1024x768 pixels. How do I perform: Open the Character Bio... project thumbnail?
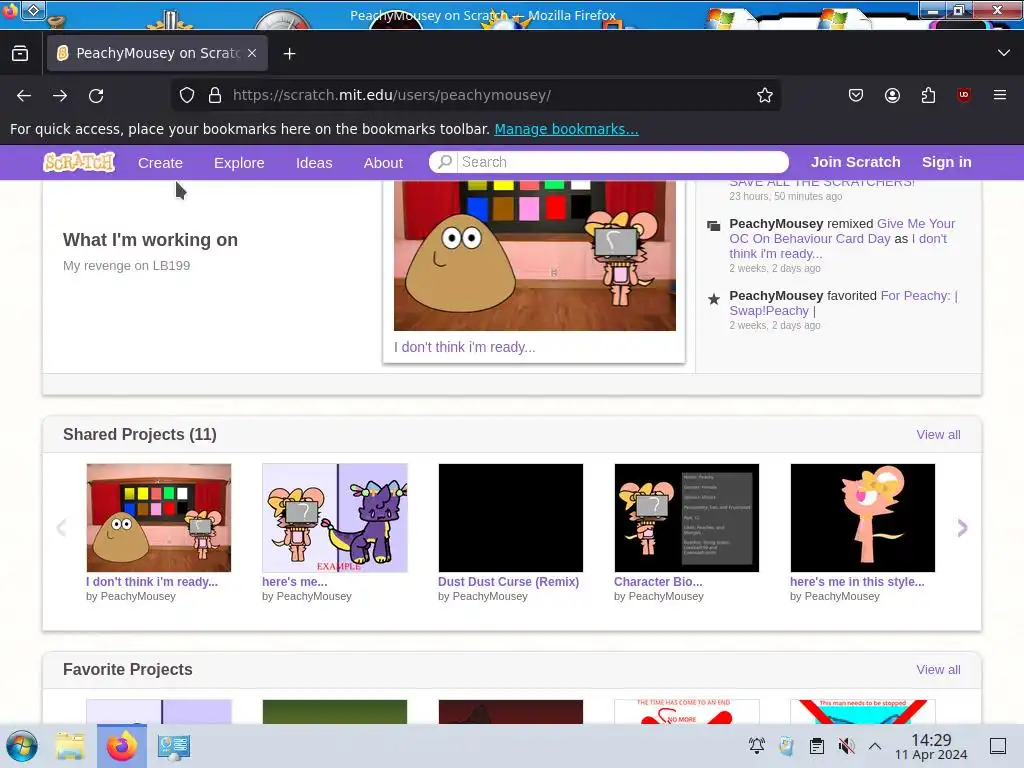[686, 518]
